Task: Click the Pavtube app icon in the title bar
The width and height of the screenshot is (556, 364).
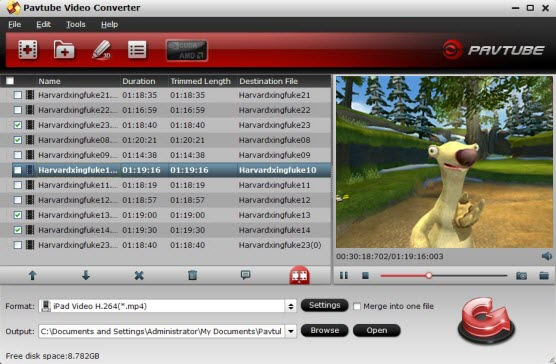Action: [x=12, y=8]
